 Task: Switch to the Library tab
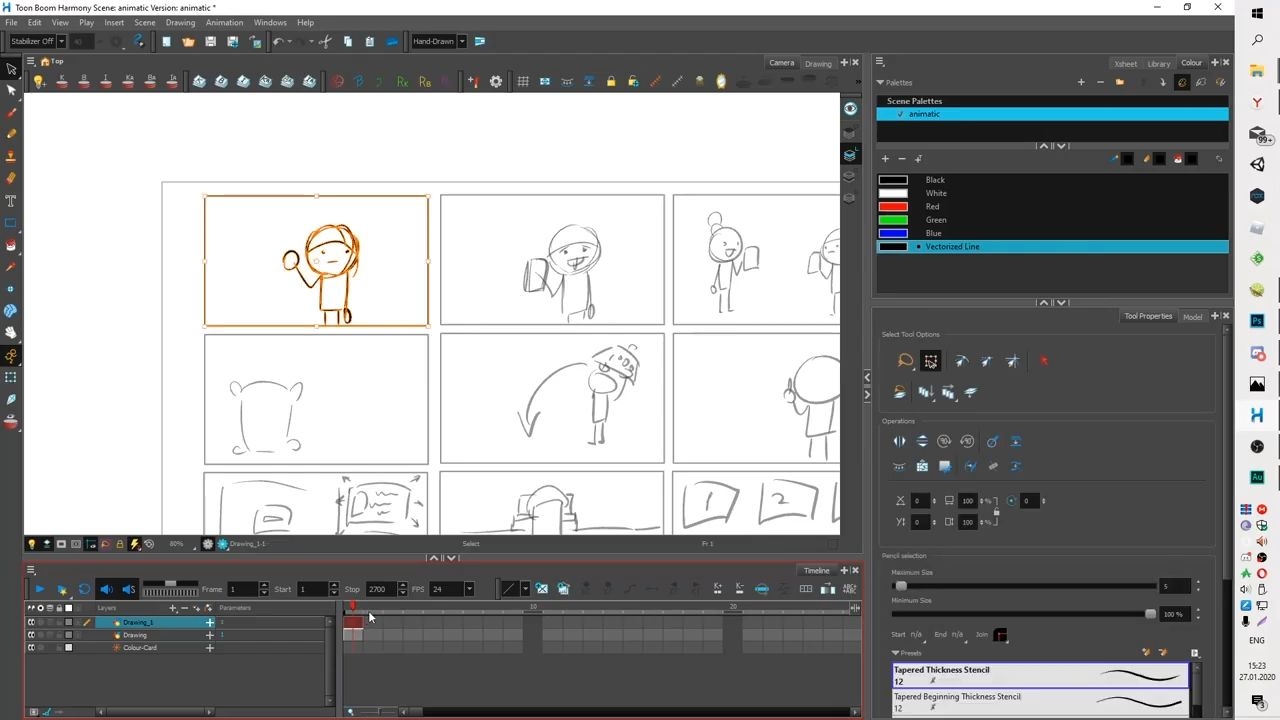click(x=1158, y=63)
